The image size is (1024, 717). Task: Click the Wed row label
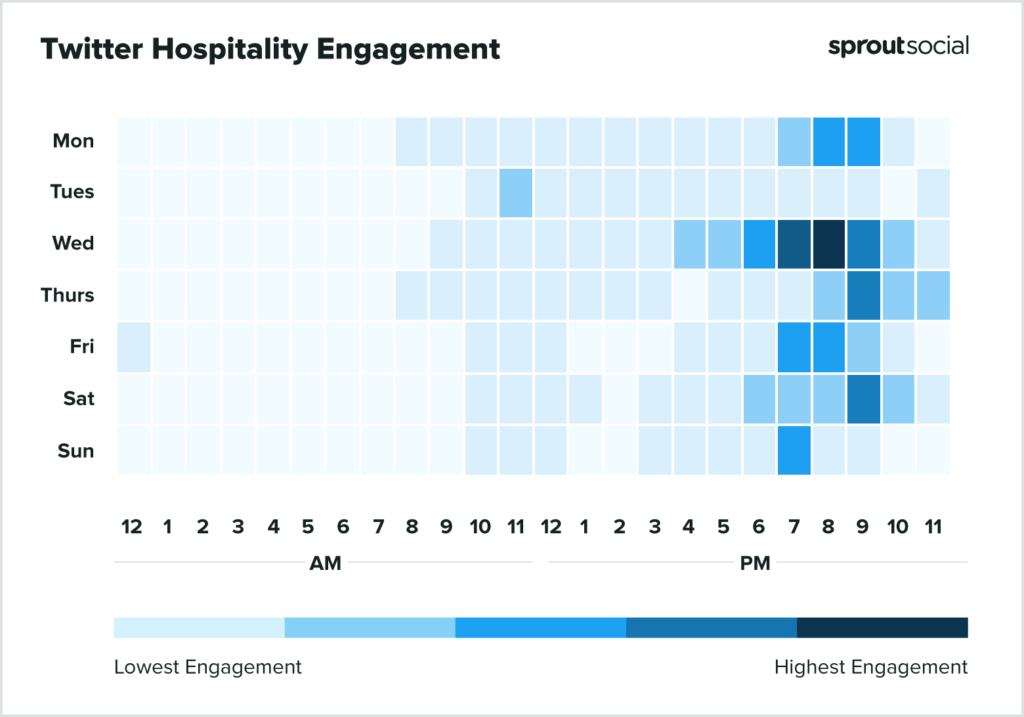pos(74,243)
